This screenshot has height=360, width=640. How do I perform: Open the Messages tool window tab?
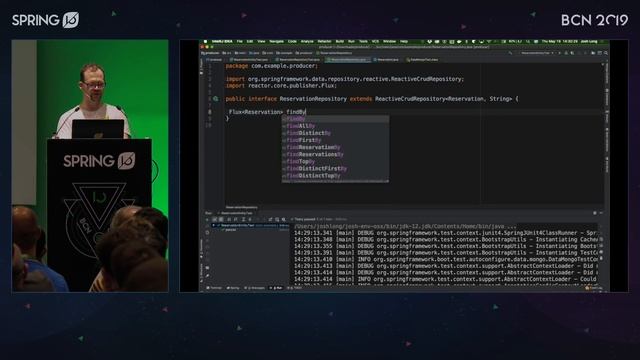click(255, 288)
